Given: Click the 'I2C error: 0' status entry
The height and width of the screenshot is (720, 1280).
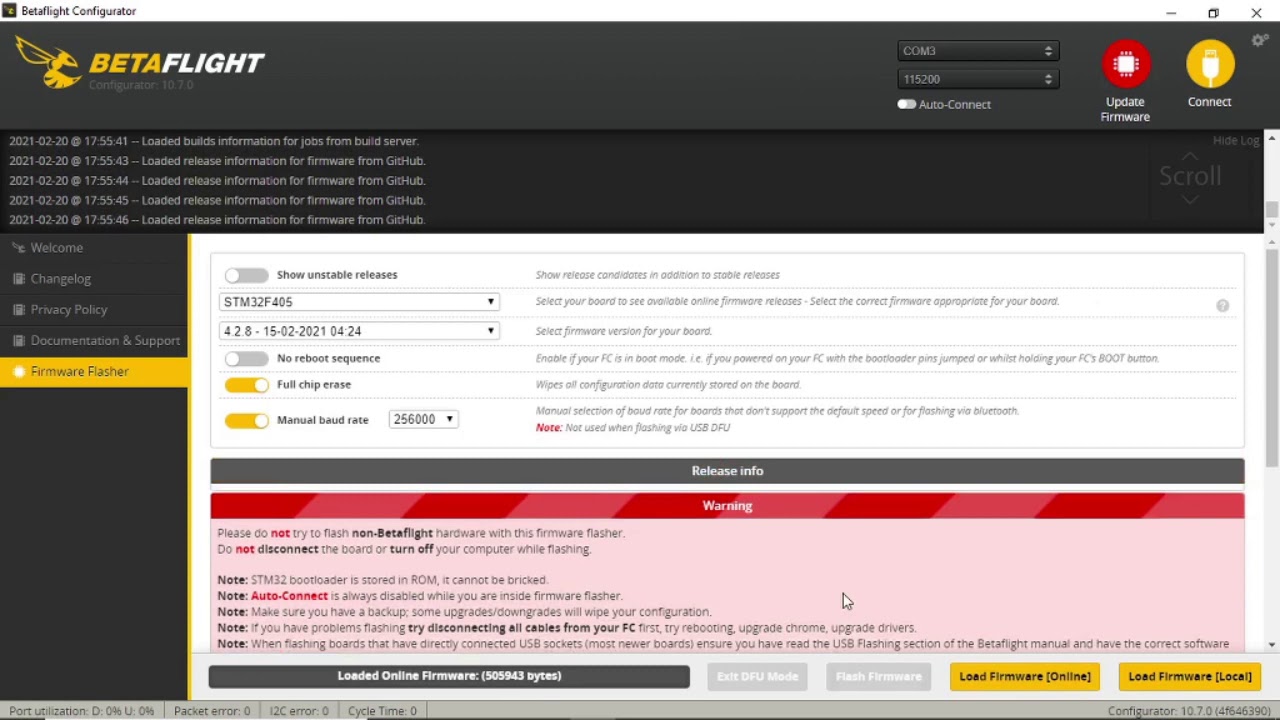Looking at the screenshot, I should [299, 711].
